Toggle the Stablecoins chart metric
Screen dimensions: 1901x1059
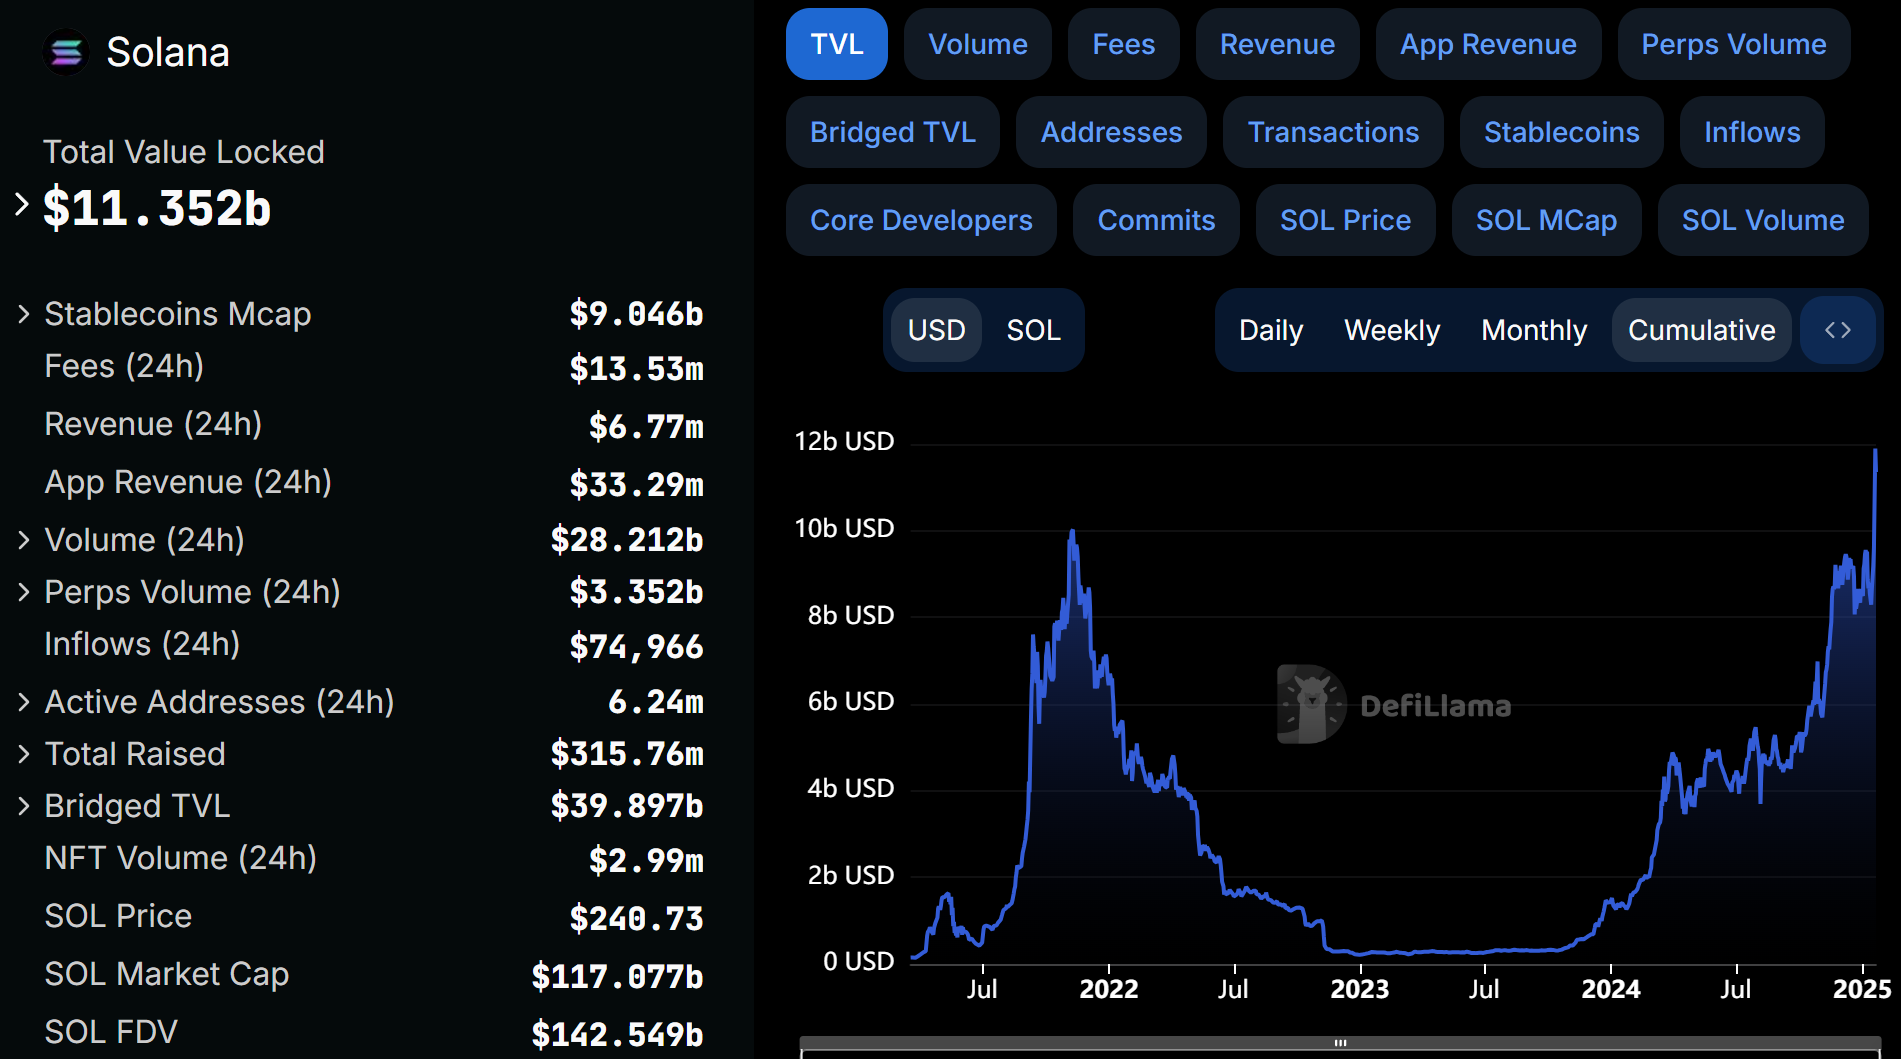(1560, 132)
